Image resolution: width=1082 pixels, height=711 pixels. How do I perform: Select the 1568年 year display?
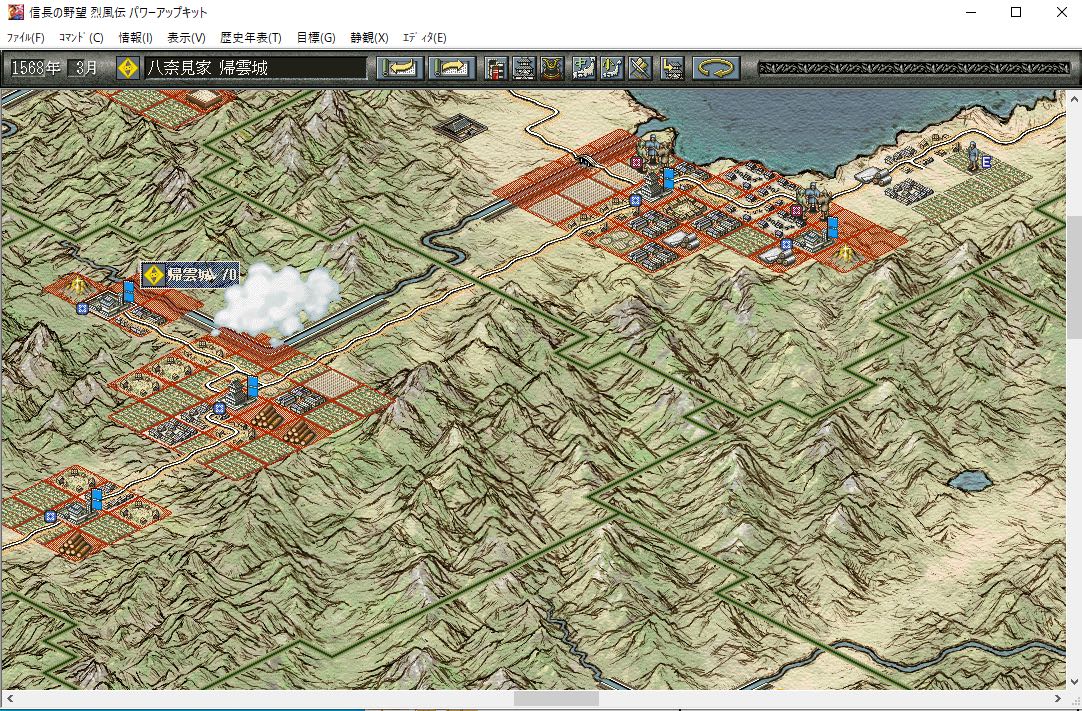[36, 68]
